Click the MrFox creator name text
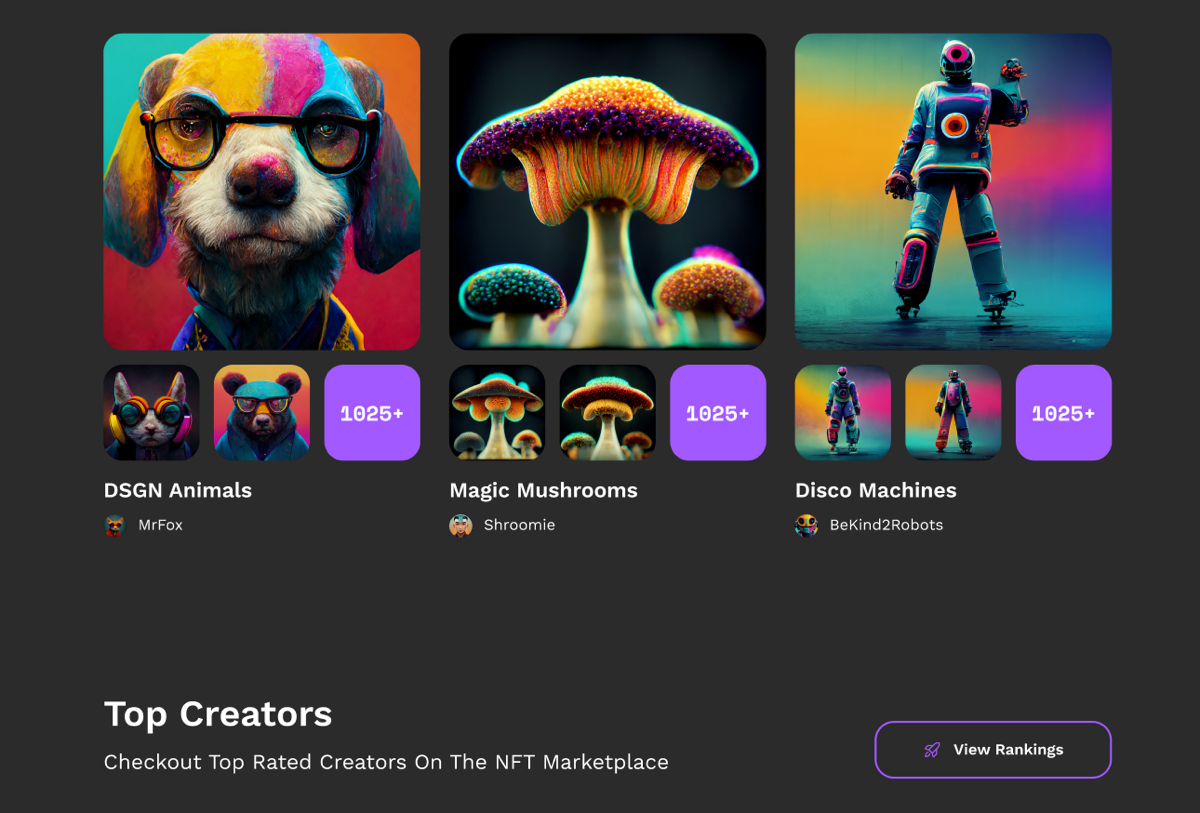The height and width of the screenshot is (813, 1200). click(x=160, y=524)
